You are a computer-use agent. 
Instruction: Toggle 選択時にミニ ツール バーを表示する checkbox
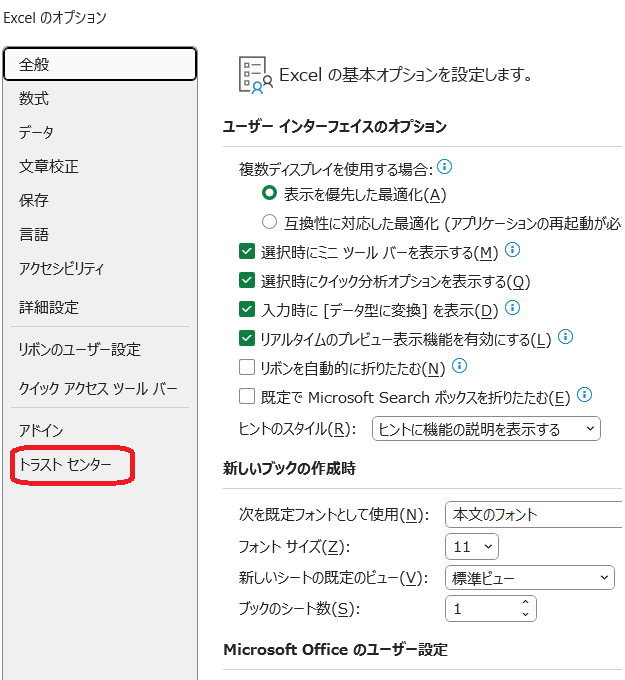tap(247, 251)
